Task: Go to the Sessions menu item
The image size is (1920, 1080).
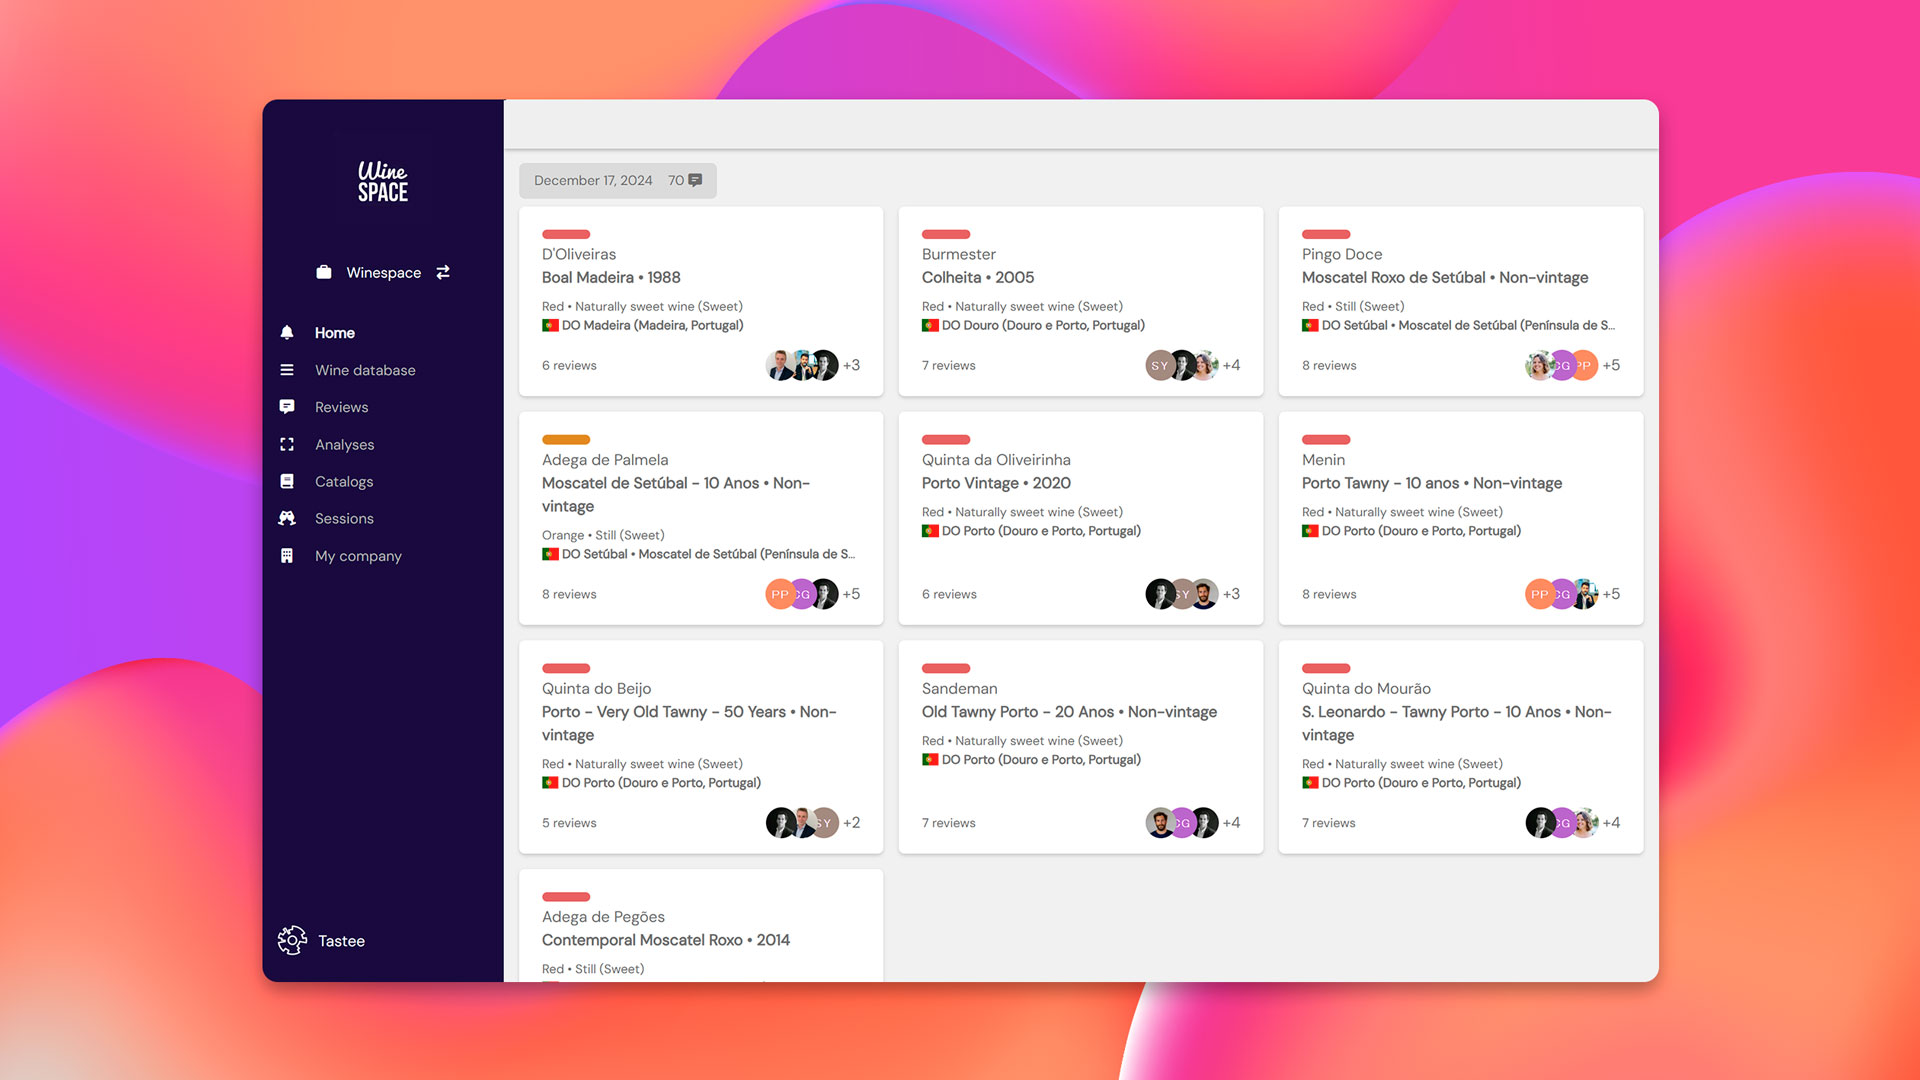Action: click(x=344, y=518)
